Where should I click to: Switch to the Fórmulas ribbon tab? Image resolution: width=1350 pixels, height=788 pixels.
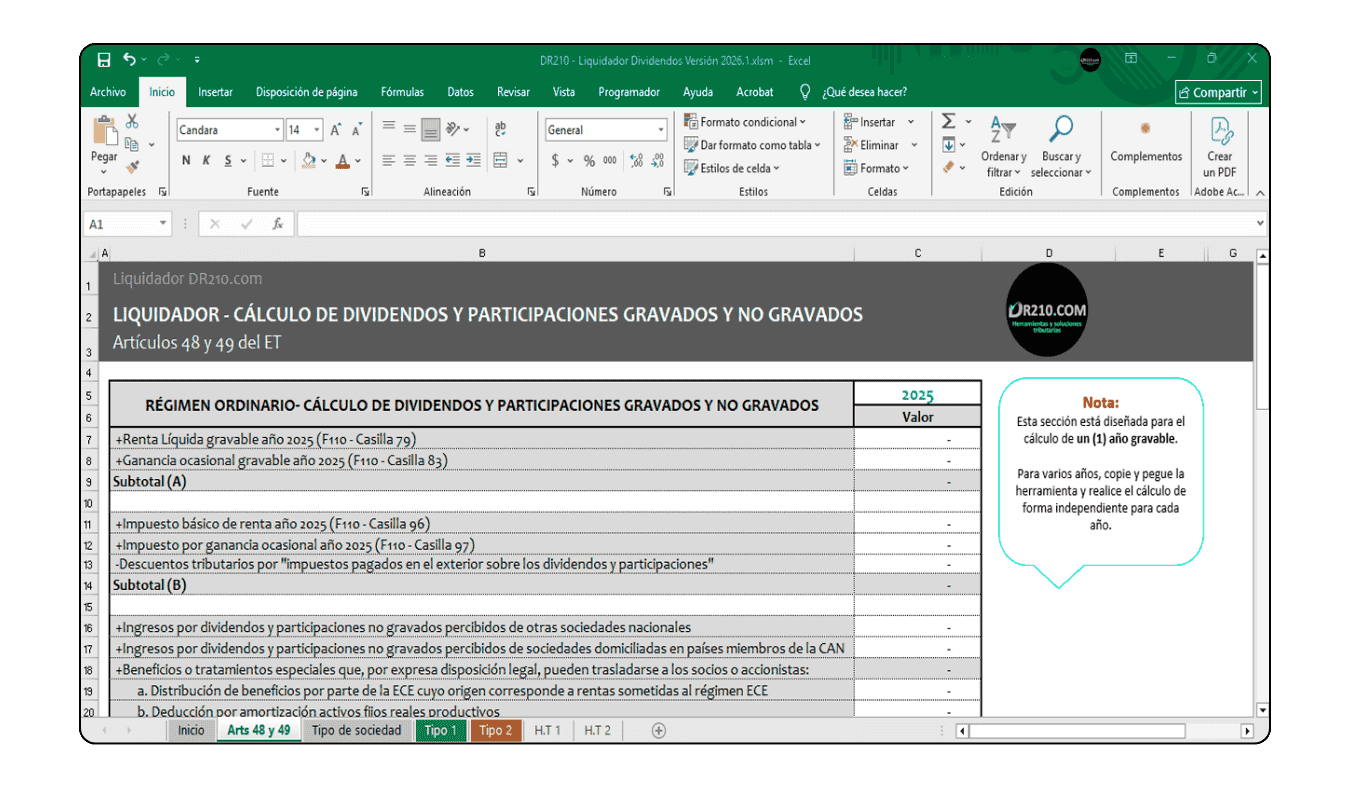(402, 92)
